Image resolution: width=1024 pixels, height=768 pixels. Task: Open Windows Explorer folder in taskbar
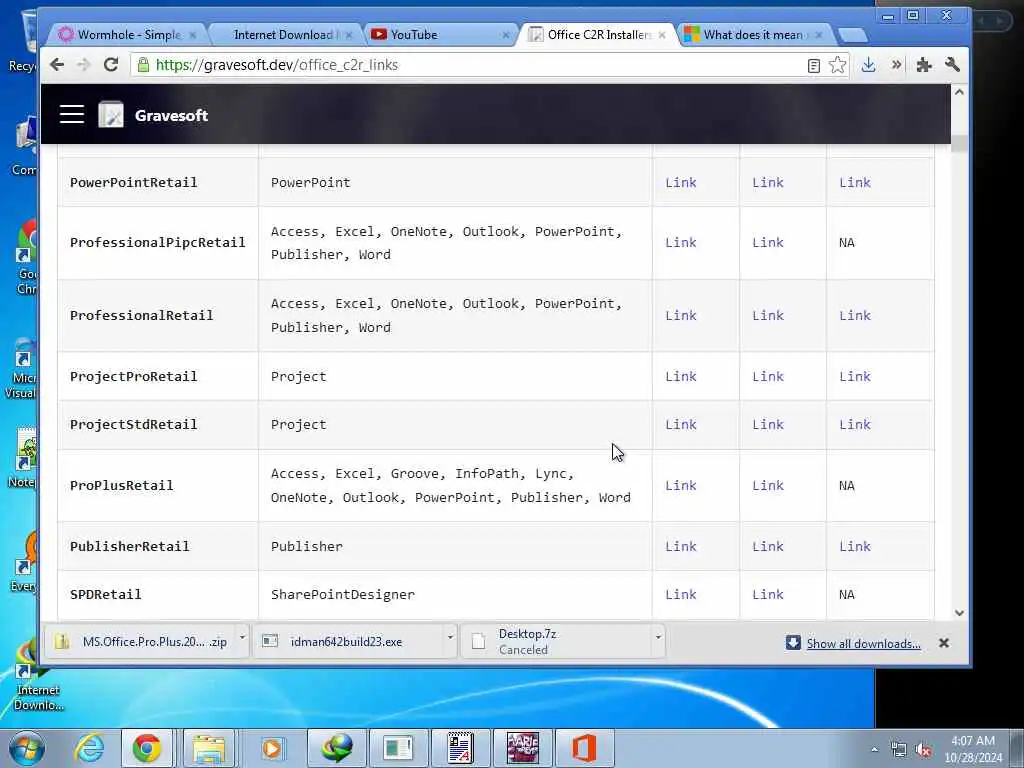point(209,748)
